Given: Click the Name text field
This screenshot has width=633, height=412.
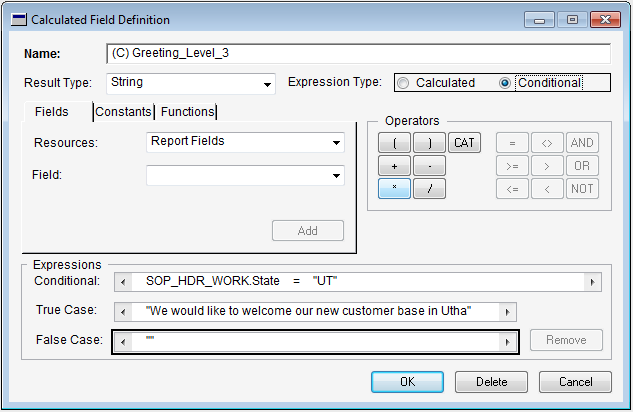Looking at the screenshot, I should click(x=358, y=53).
